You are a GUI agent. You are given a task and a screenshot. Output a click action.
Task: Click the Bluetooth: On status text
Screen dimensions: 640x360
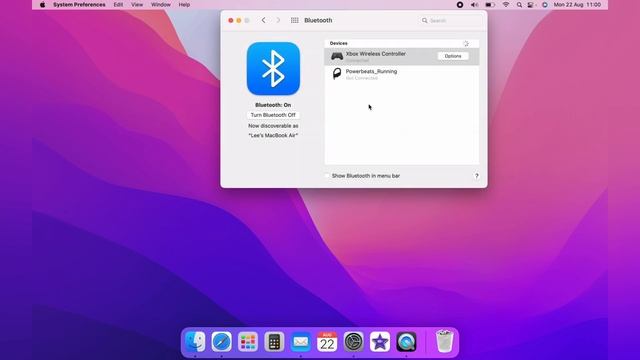point(273,105)
